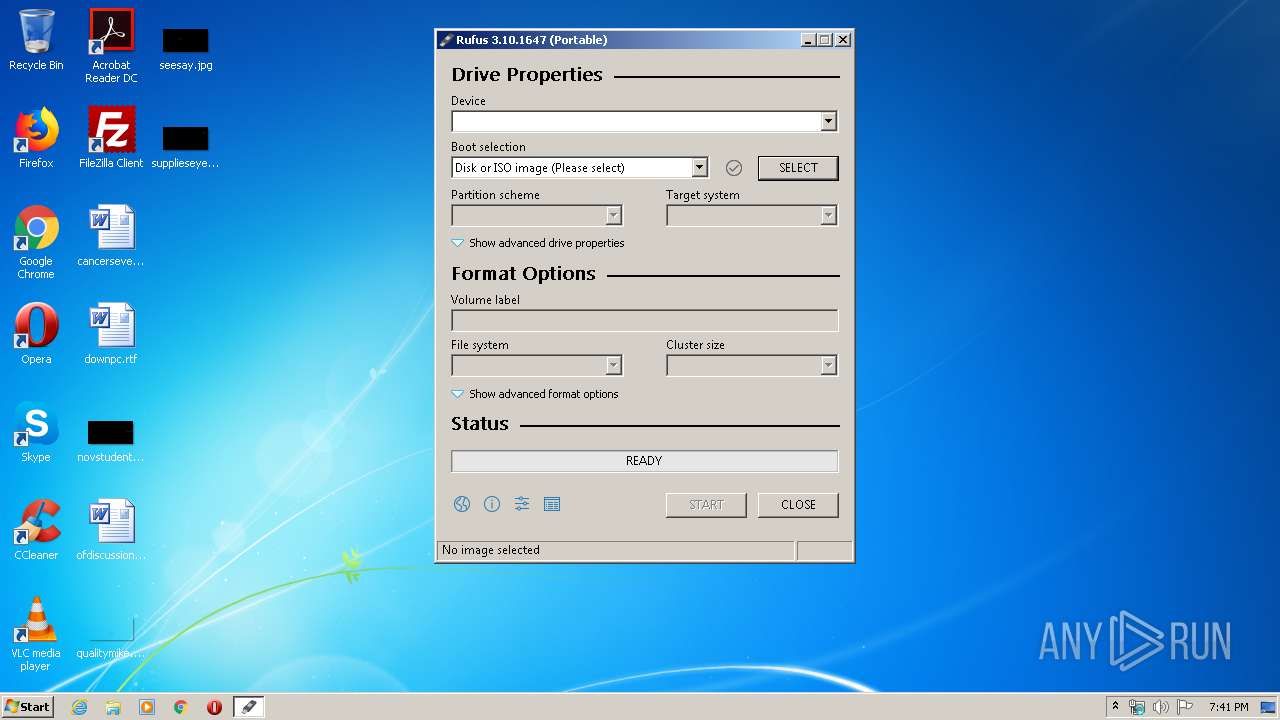Open the Windows Start menu

27,707
